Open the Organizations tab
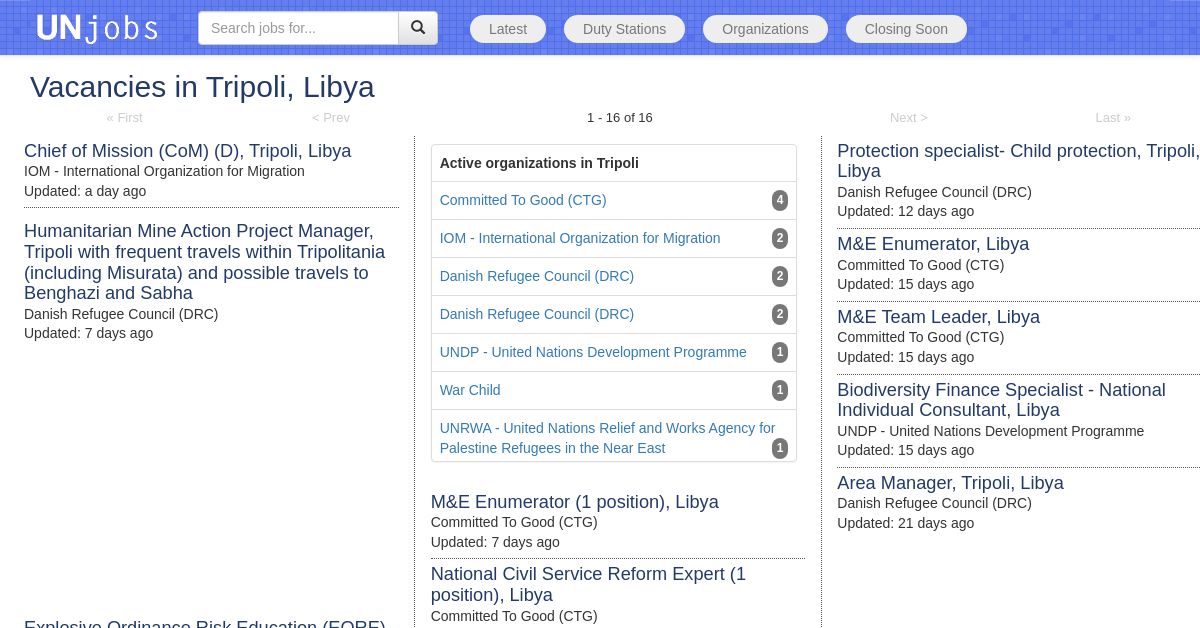1200x628 pixels. pos(765,29)
